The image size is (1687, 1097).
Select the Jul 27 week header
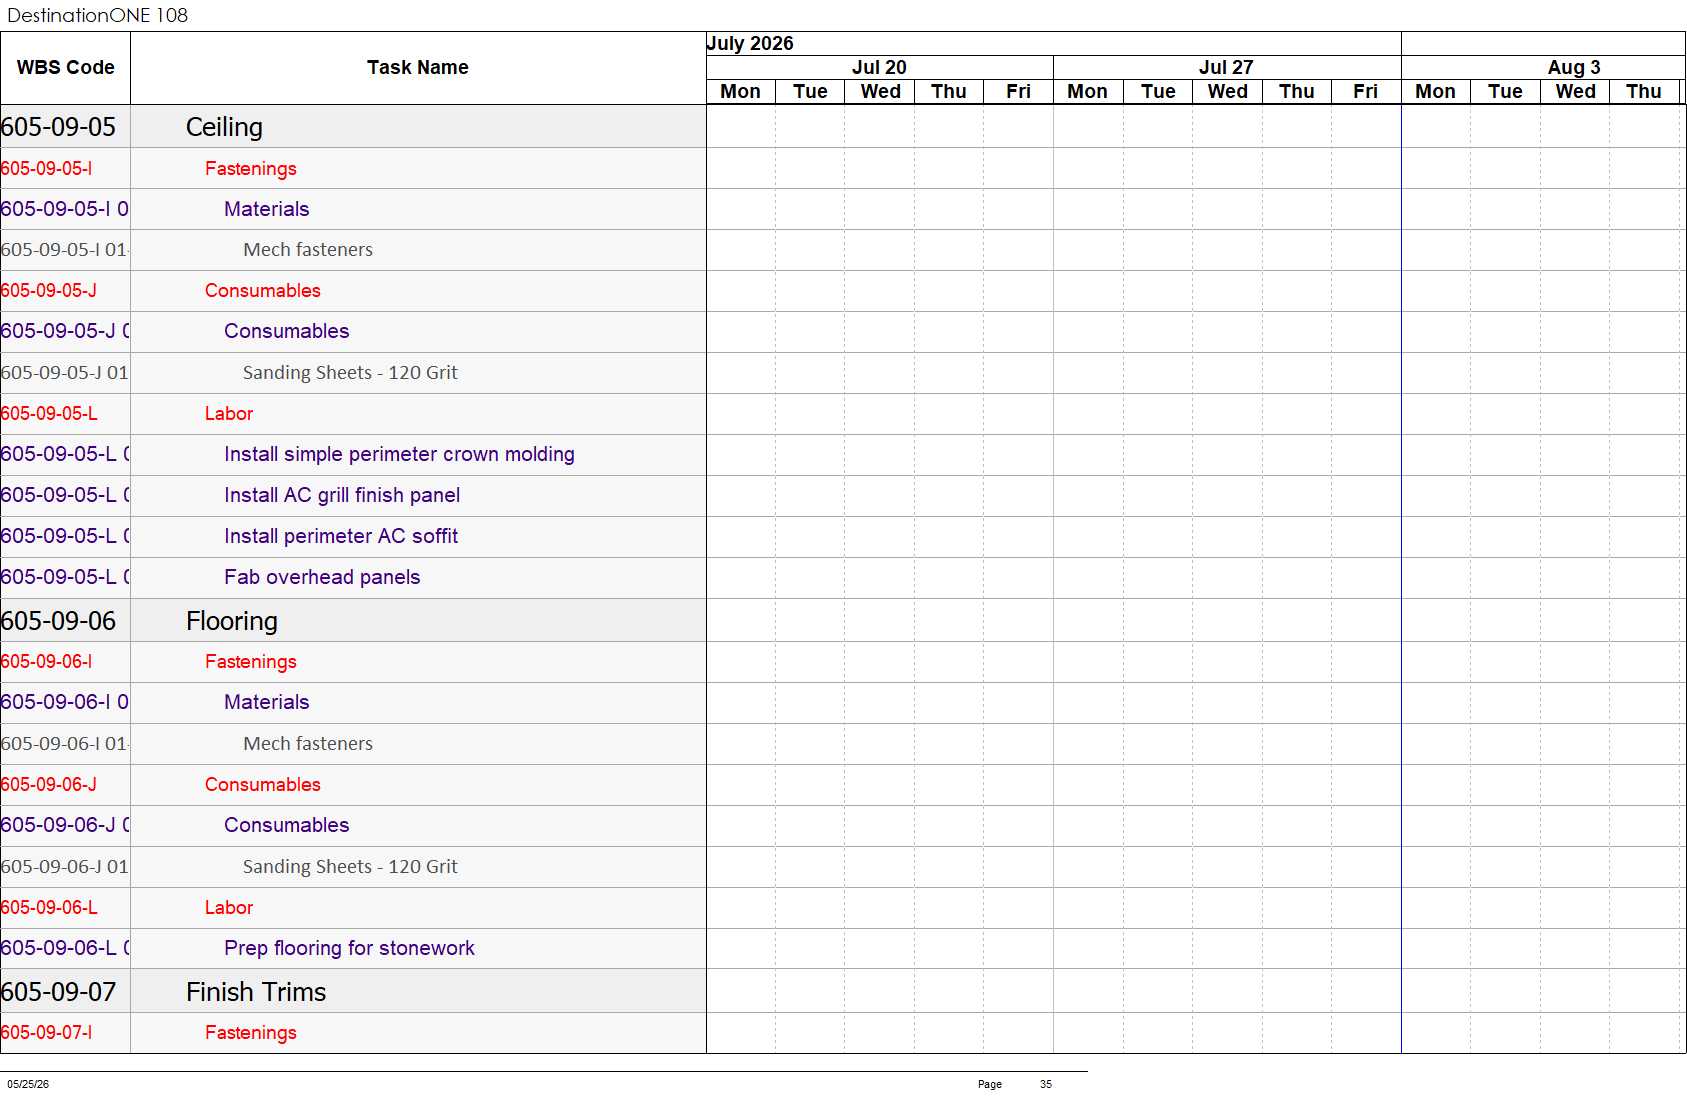coord(1226,67)
